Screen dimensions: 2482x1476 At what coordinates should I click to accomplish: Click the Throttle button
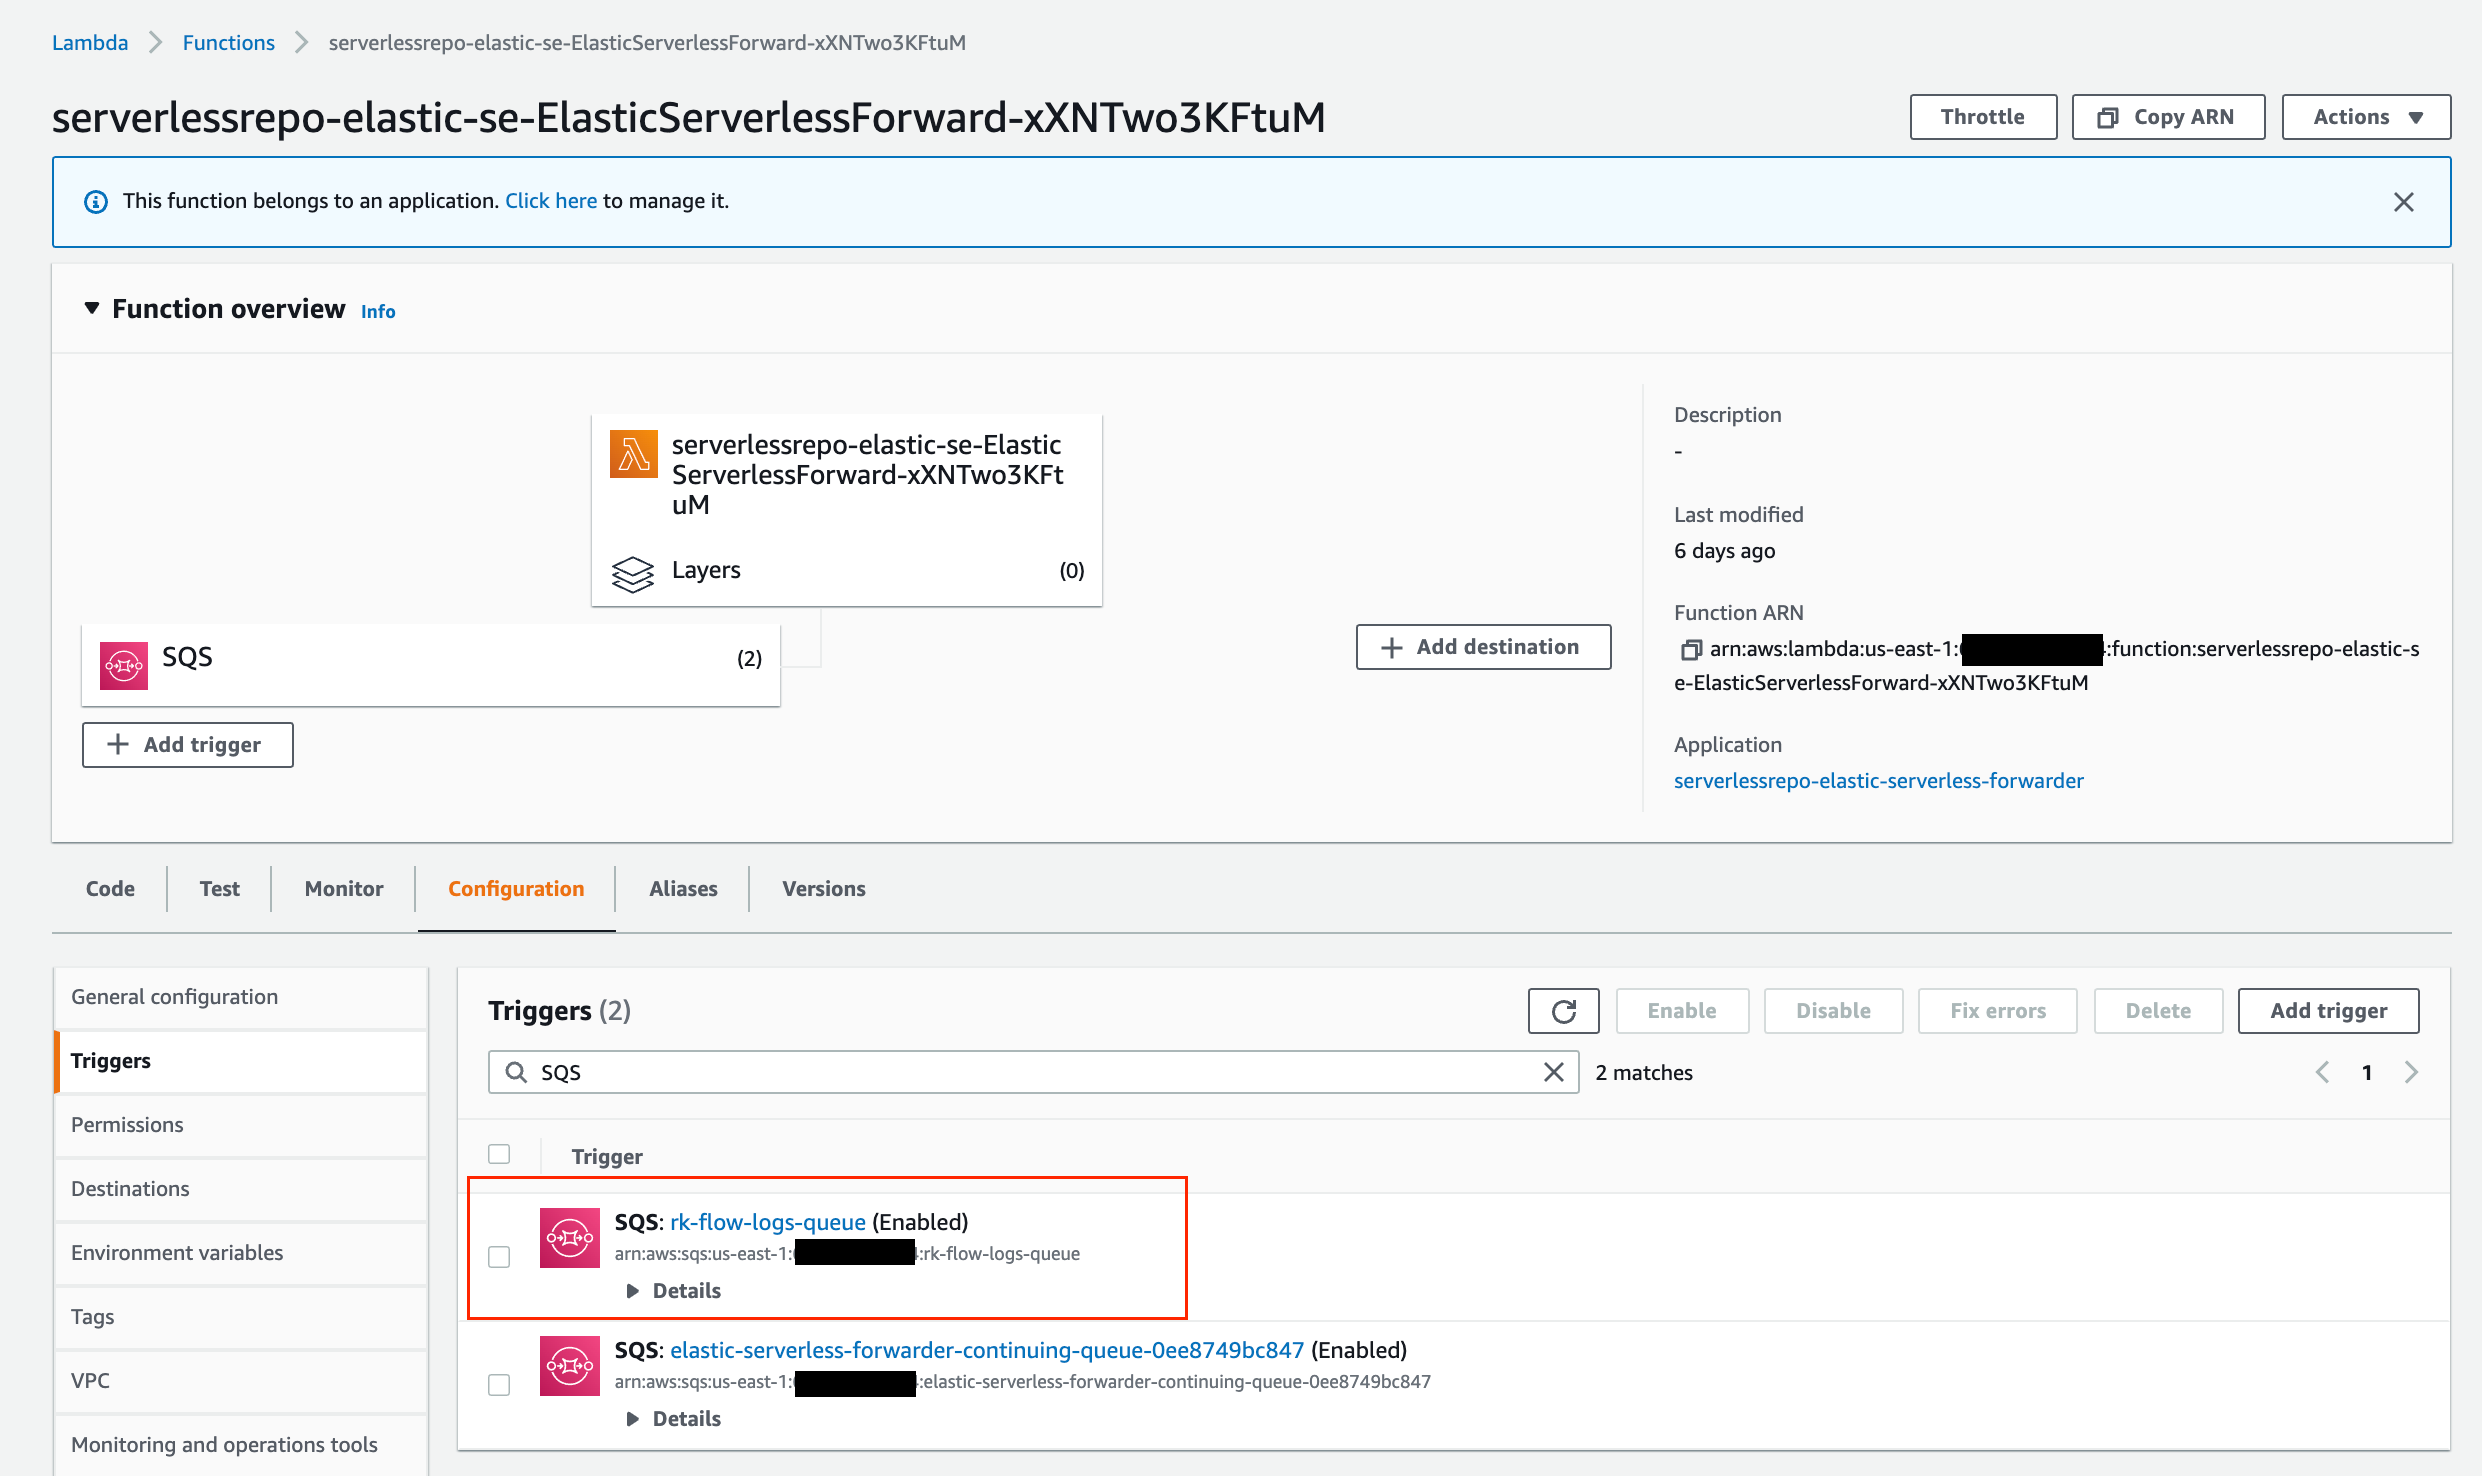(1983, 117)
